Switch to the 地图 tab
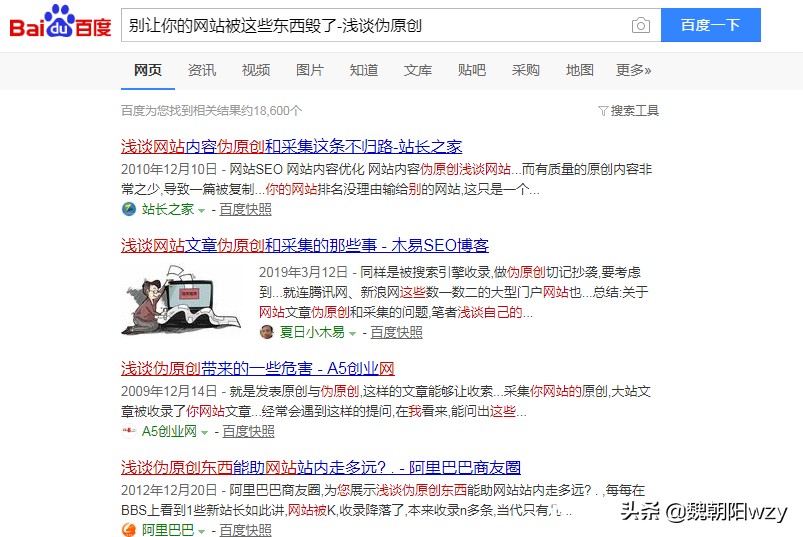The height and width of the screenshot is (537, 803). click(580, 70)
